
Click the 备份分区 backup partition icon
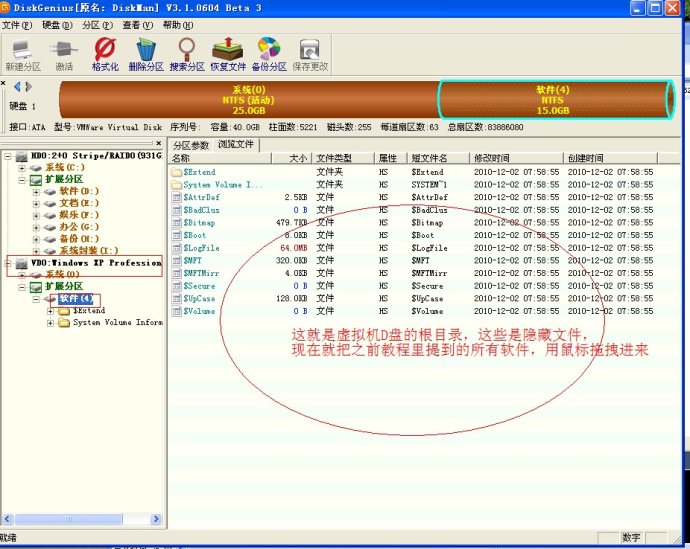click(269, 55)
